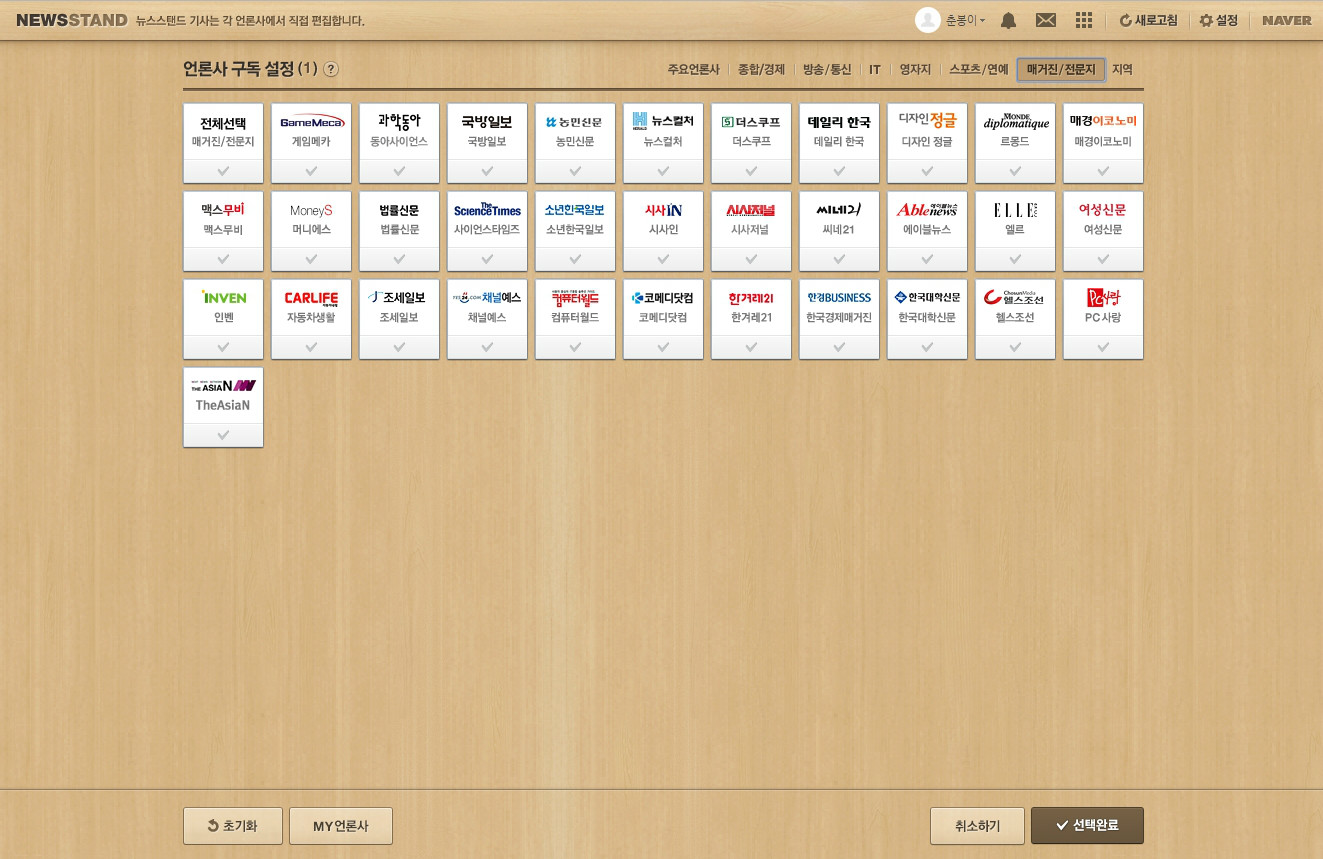Click the MY언론사 button

(x=341, y=826)
